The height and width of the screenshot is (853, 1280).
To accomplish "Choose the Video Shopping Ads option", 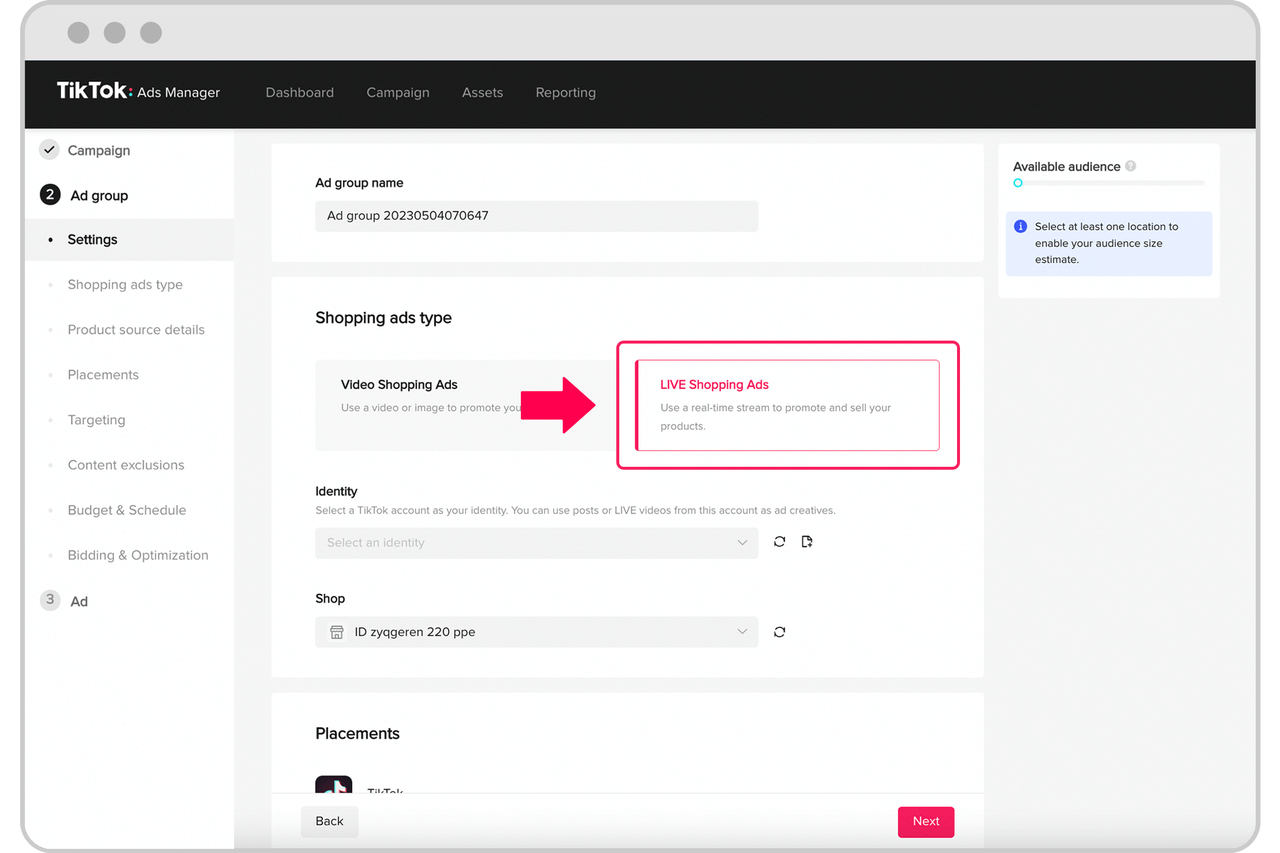I will [x=465, y=404].
